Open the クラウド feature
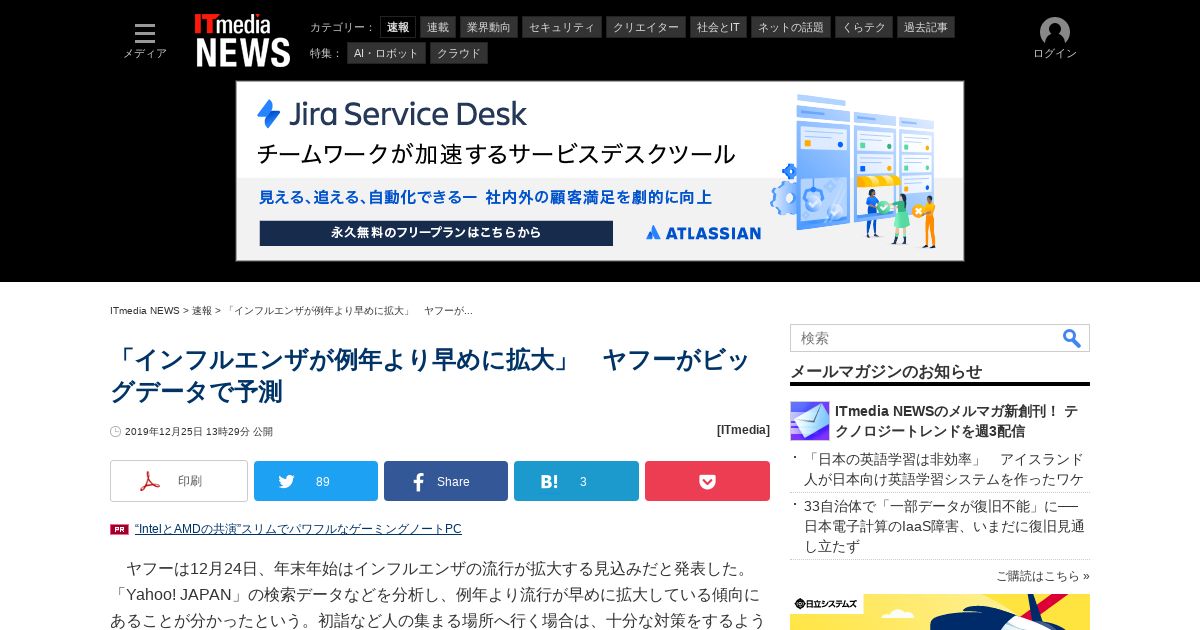Image resolution: width=1200 pixels, height=630 pixels. click(x=459, y=53)
